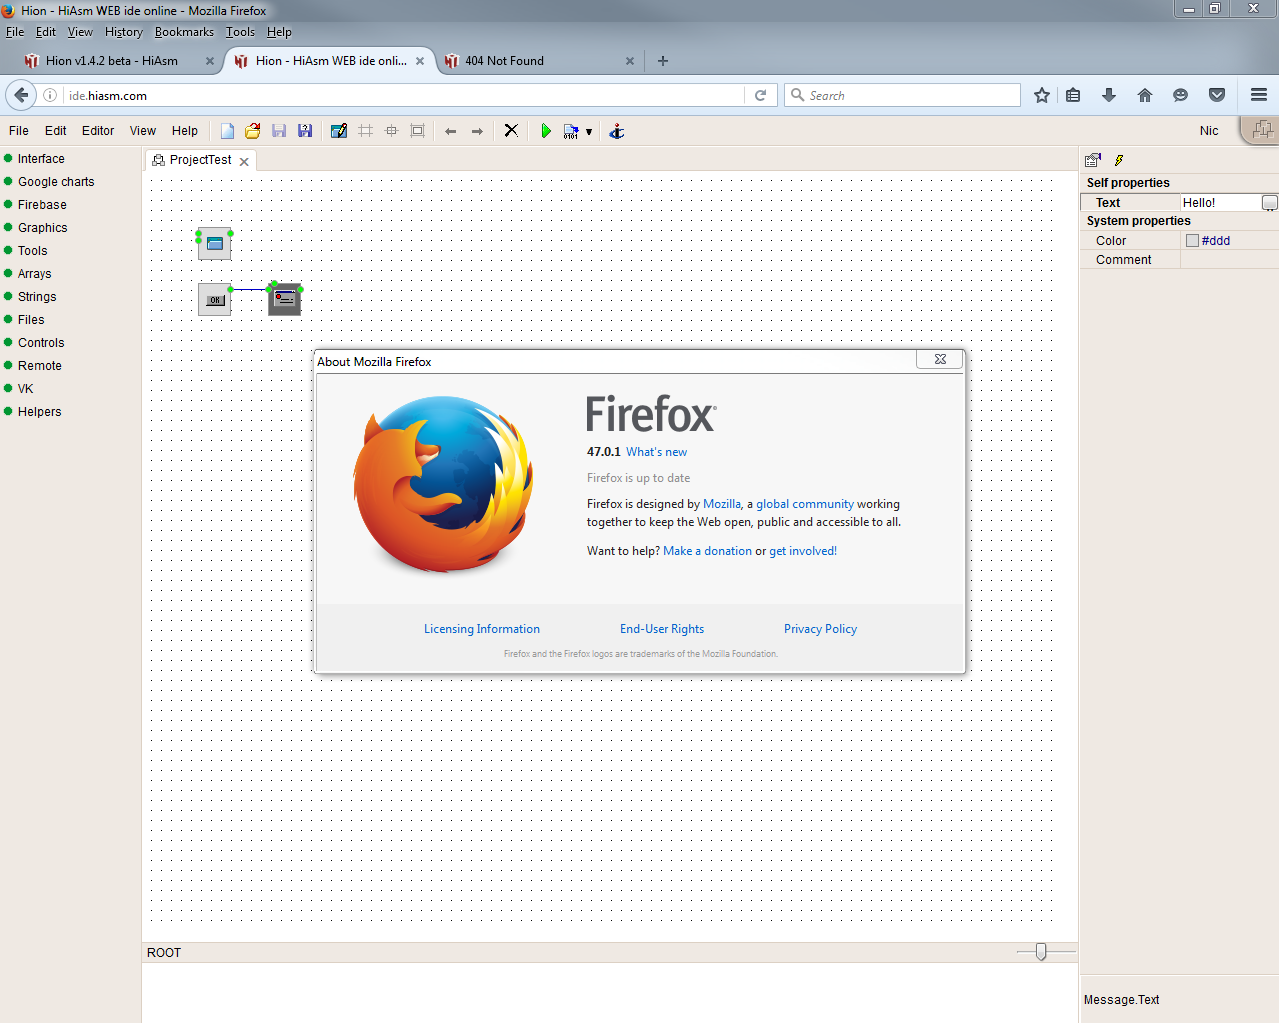This screenshot has height=1023, width=1279.
Task: Click the canvas zoom slider handle
Action: [x=1041, y=952]
